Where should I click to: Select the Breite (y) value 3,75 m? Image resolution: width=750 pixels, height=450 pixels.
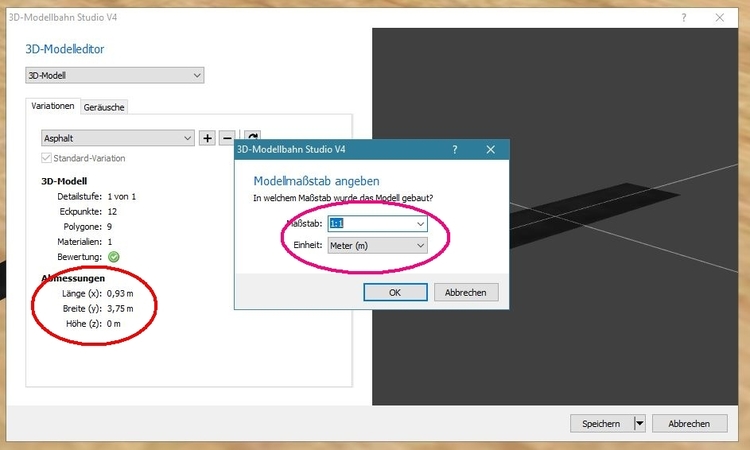[120, 308]
